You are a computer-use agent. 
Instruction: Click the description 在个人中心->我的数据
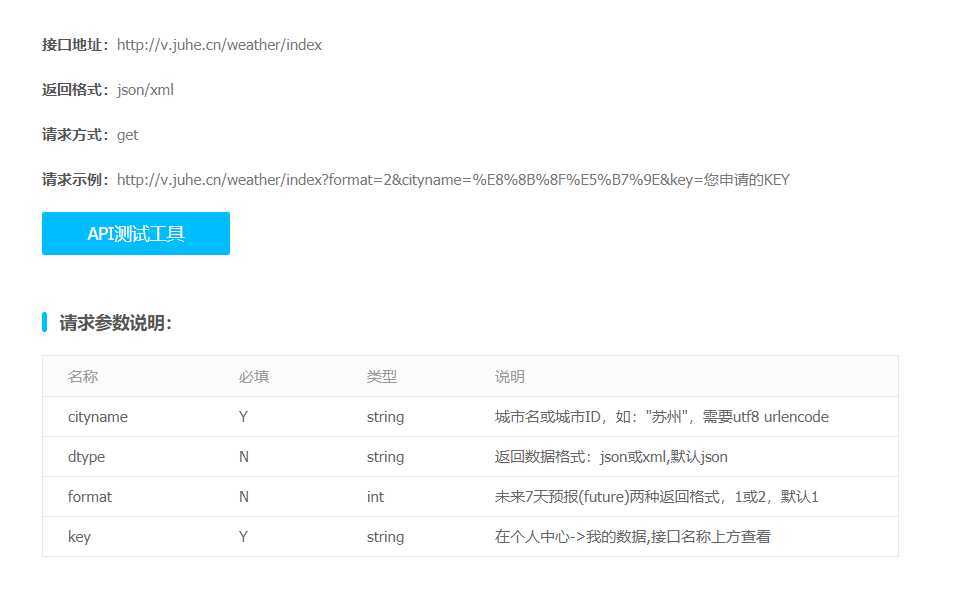[633, 537]
